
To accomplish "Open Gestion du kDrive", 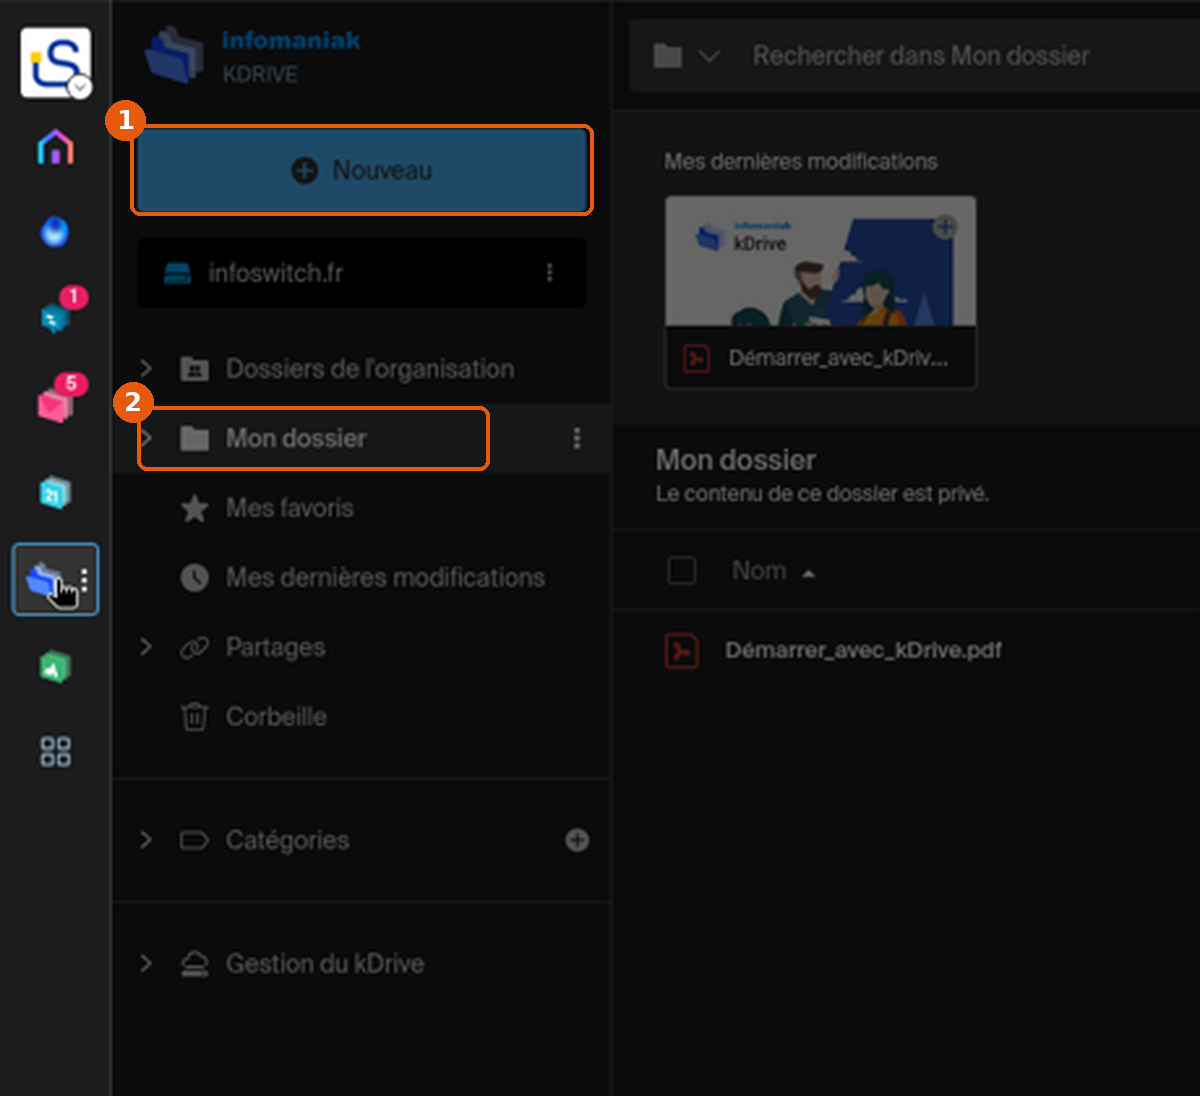I will click(325, 963).
